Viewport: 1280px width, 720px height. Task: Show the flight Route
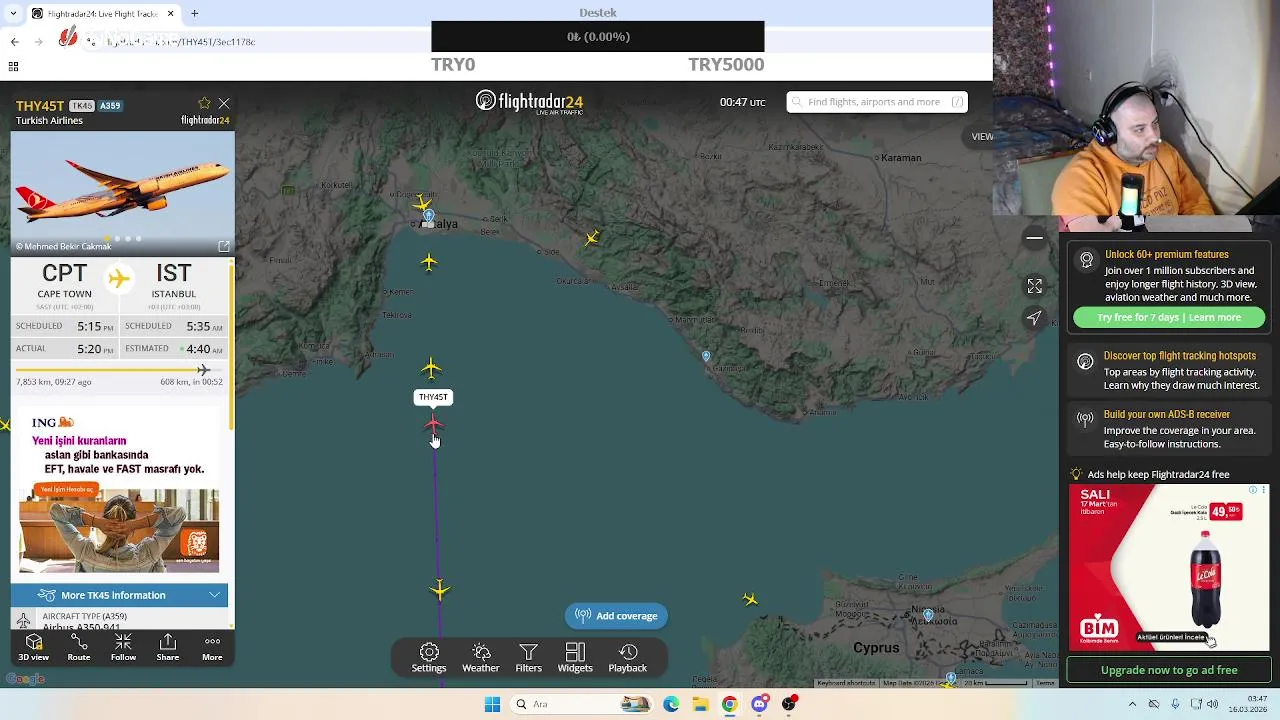[79, 647]
